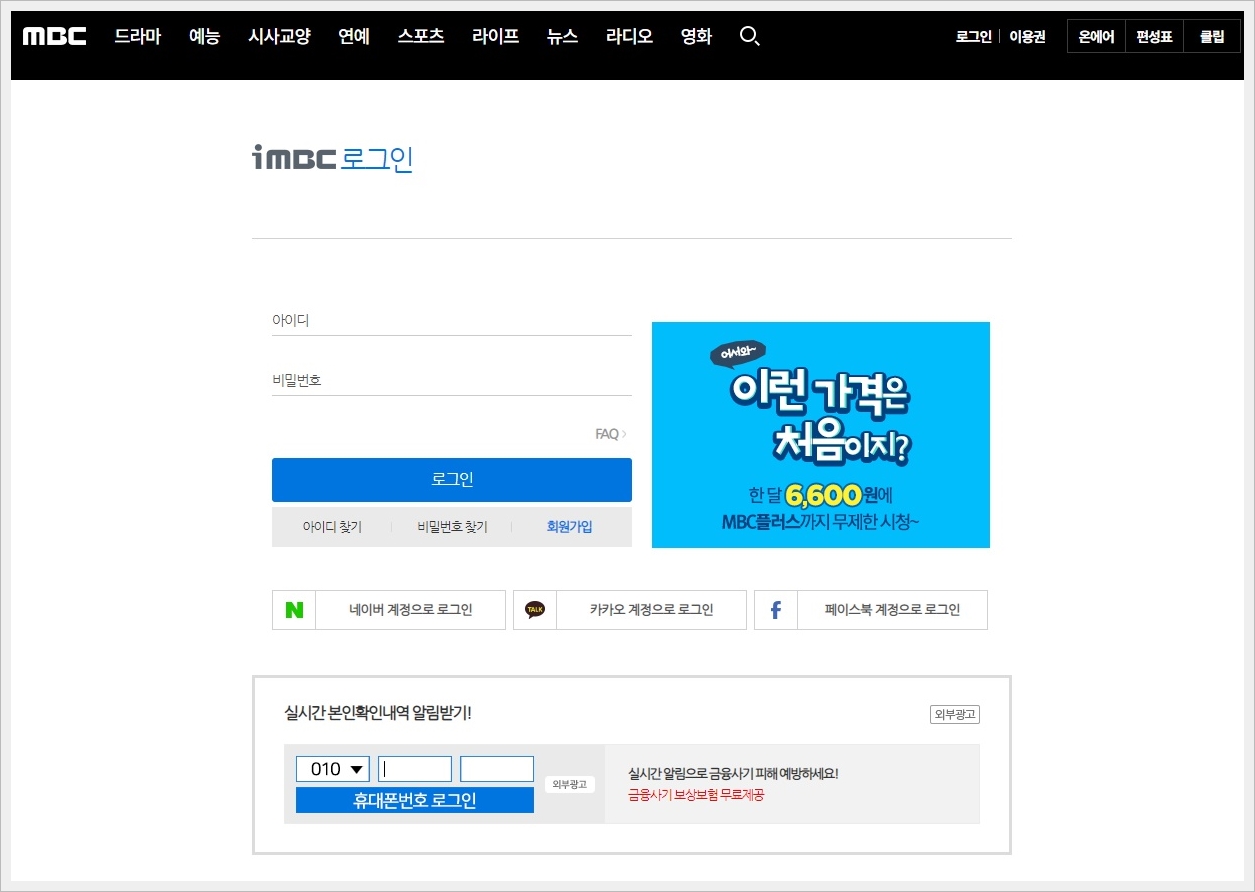The width and height of the screenshot is (1255, 892).
Task: Click the 이용권 link in header
Action: 1027,37
